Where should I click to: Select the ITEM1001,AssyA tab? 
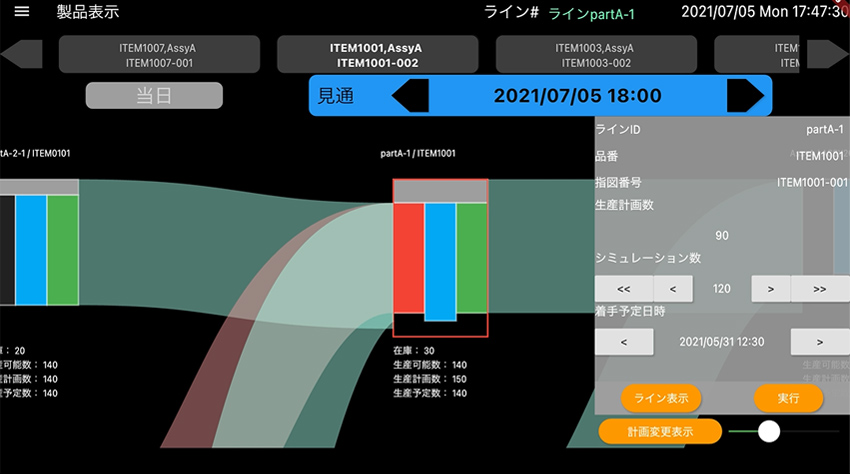pyautogui.click(x=376, y=55)
